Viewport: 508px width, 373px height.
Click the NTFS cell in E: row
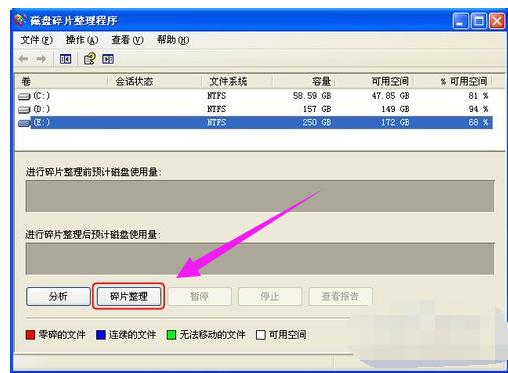(216, 122)
